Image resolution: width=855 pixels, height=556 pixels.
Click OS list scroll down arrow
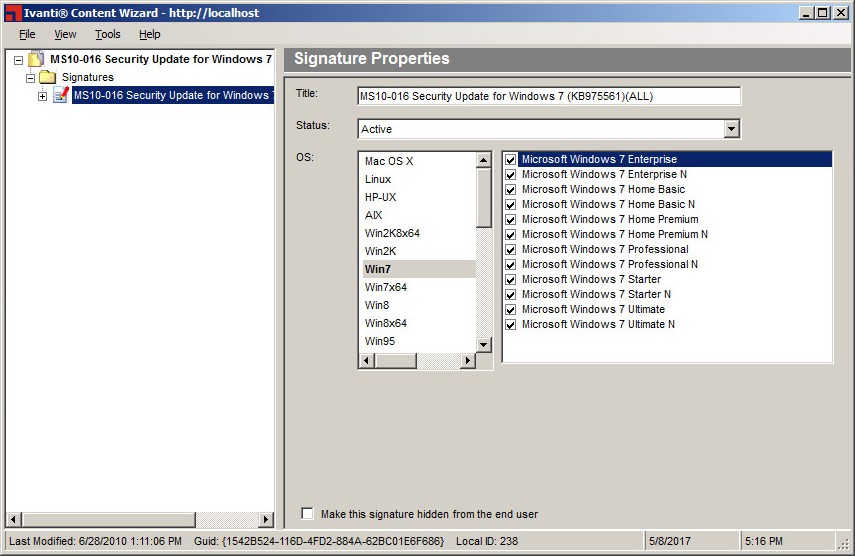pos(484,345)
